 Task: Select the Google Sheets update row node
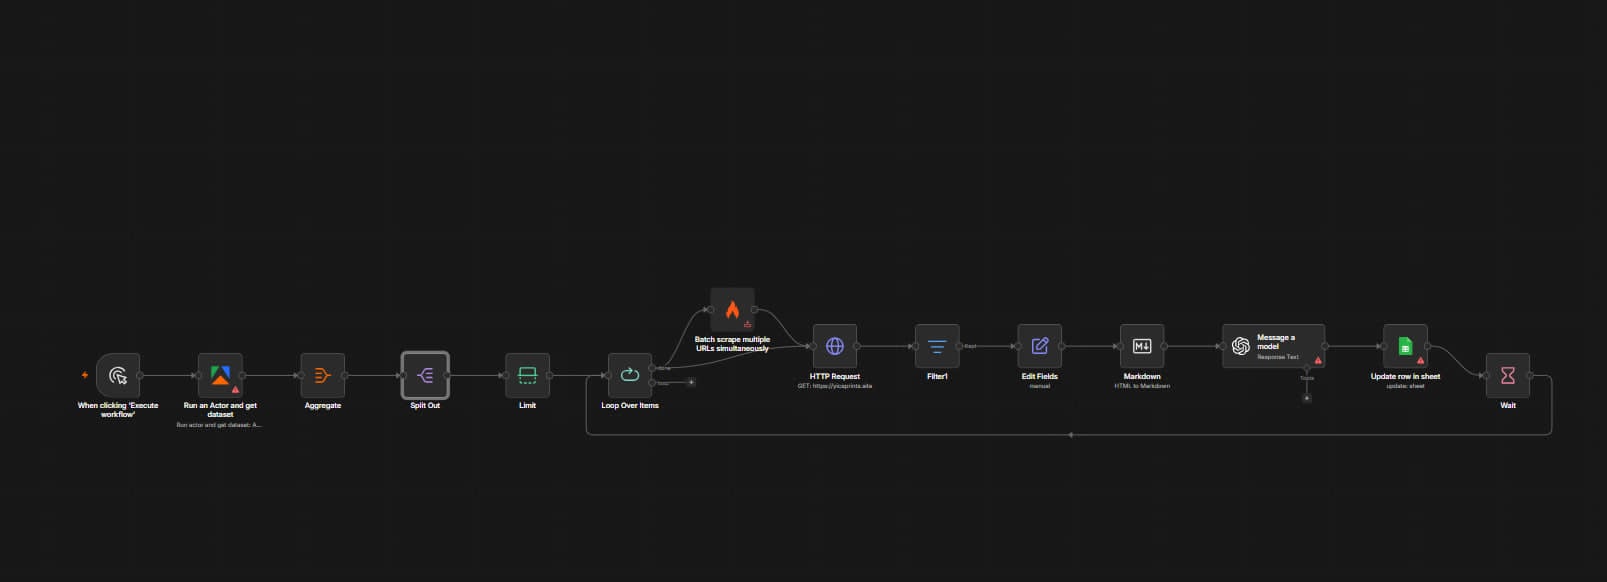(x=1405, y=346)
